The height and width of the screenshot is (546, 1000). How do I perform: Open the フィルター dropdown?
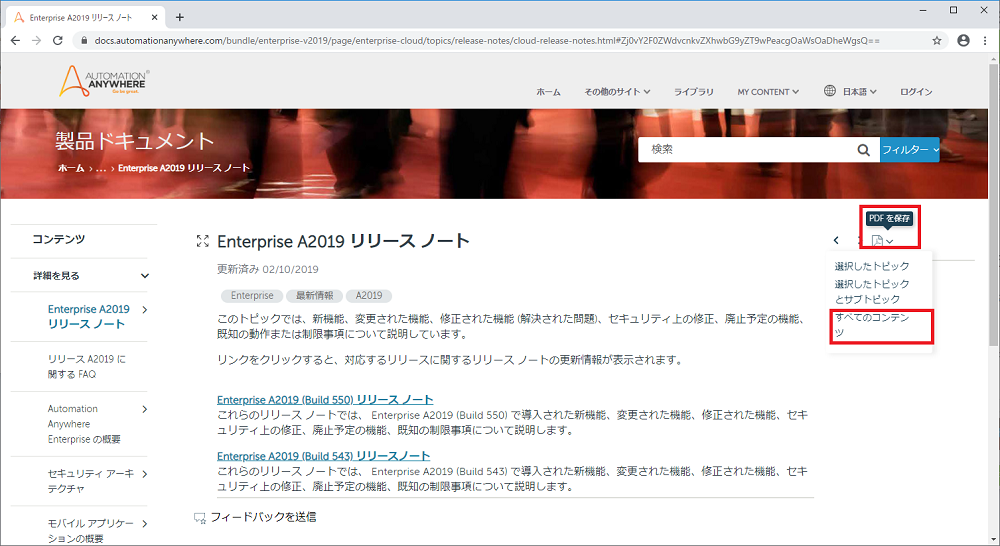point(909,149)
